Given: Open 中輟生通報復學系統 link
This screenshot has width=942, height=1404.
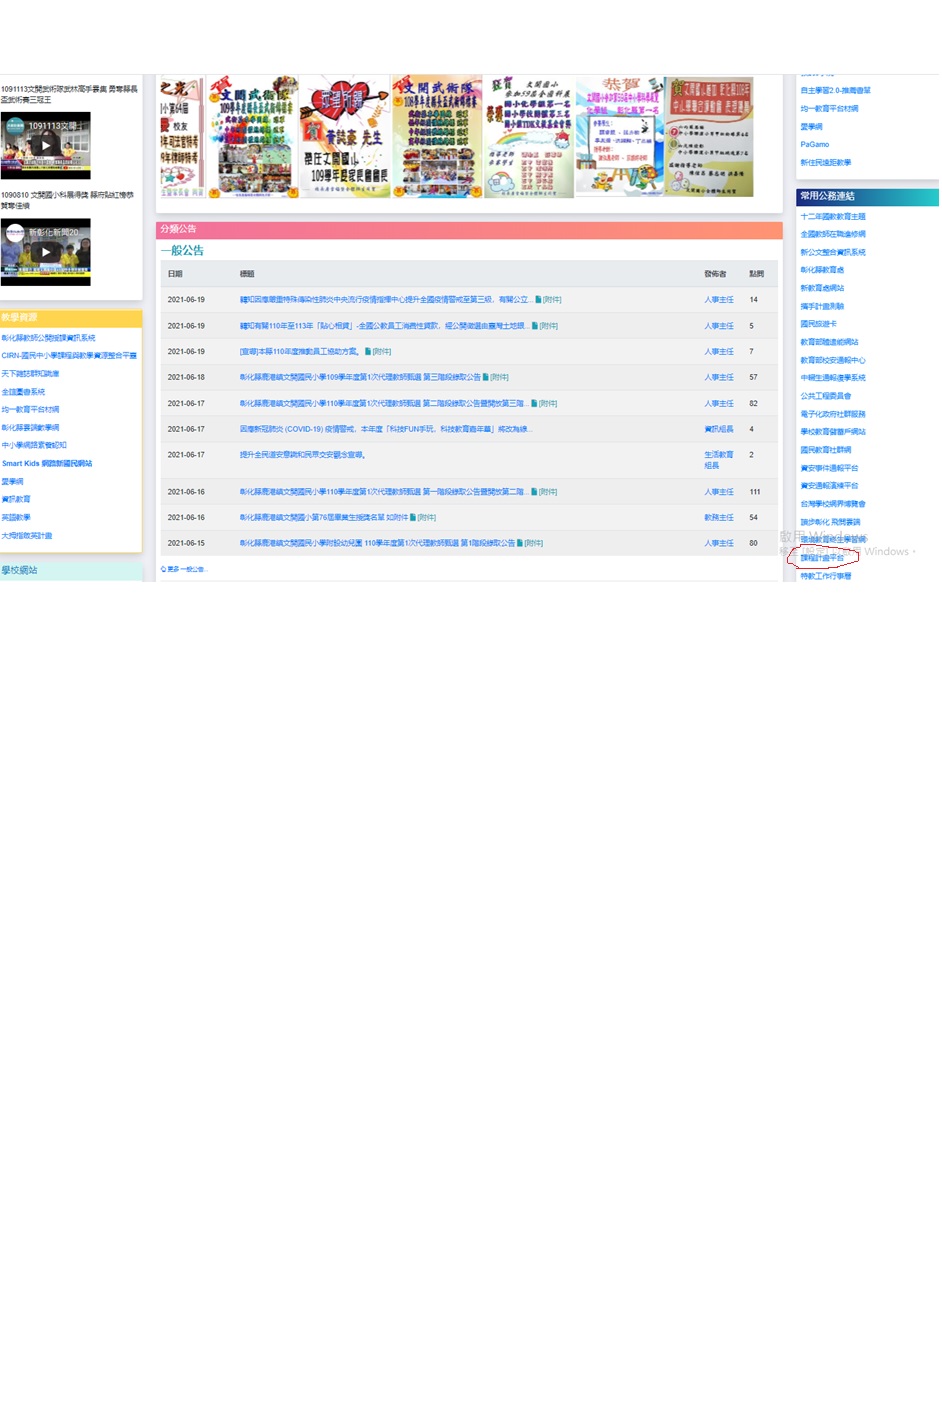Looking at the screenshot, I should click(x=833, y=379).
